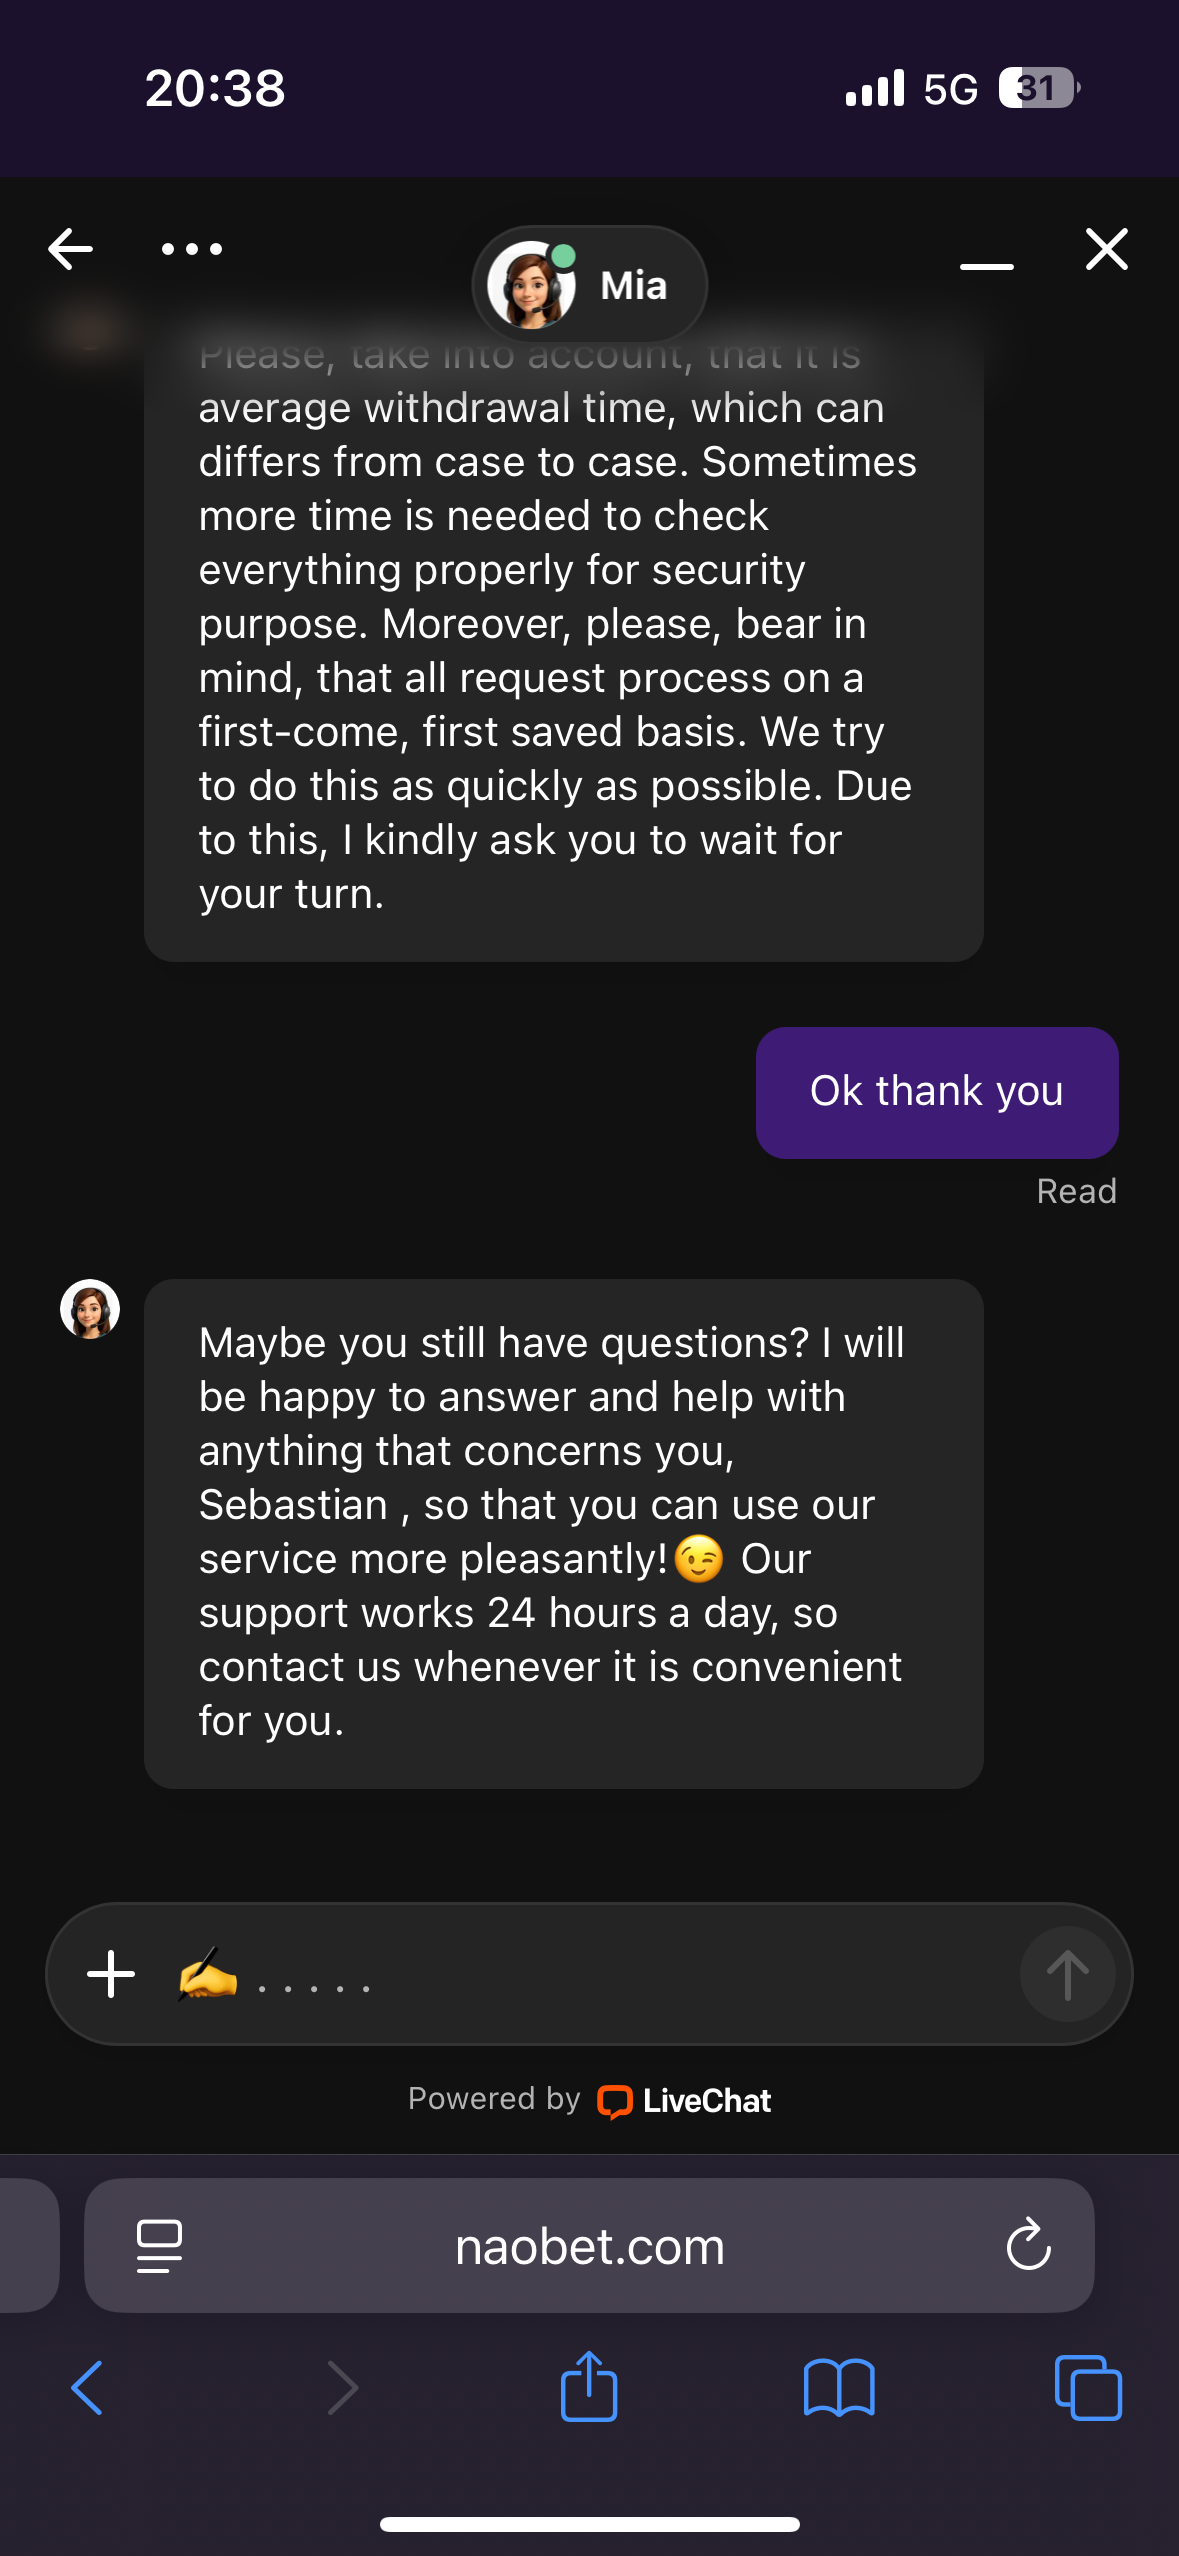Go back in Safari browser

click(x=88, y=2388)
